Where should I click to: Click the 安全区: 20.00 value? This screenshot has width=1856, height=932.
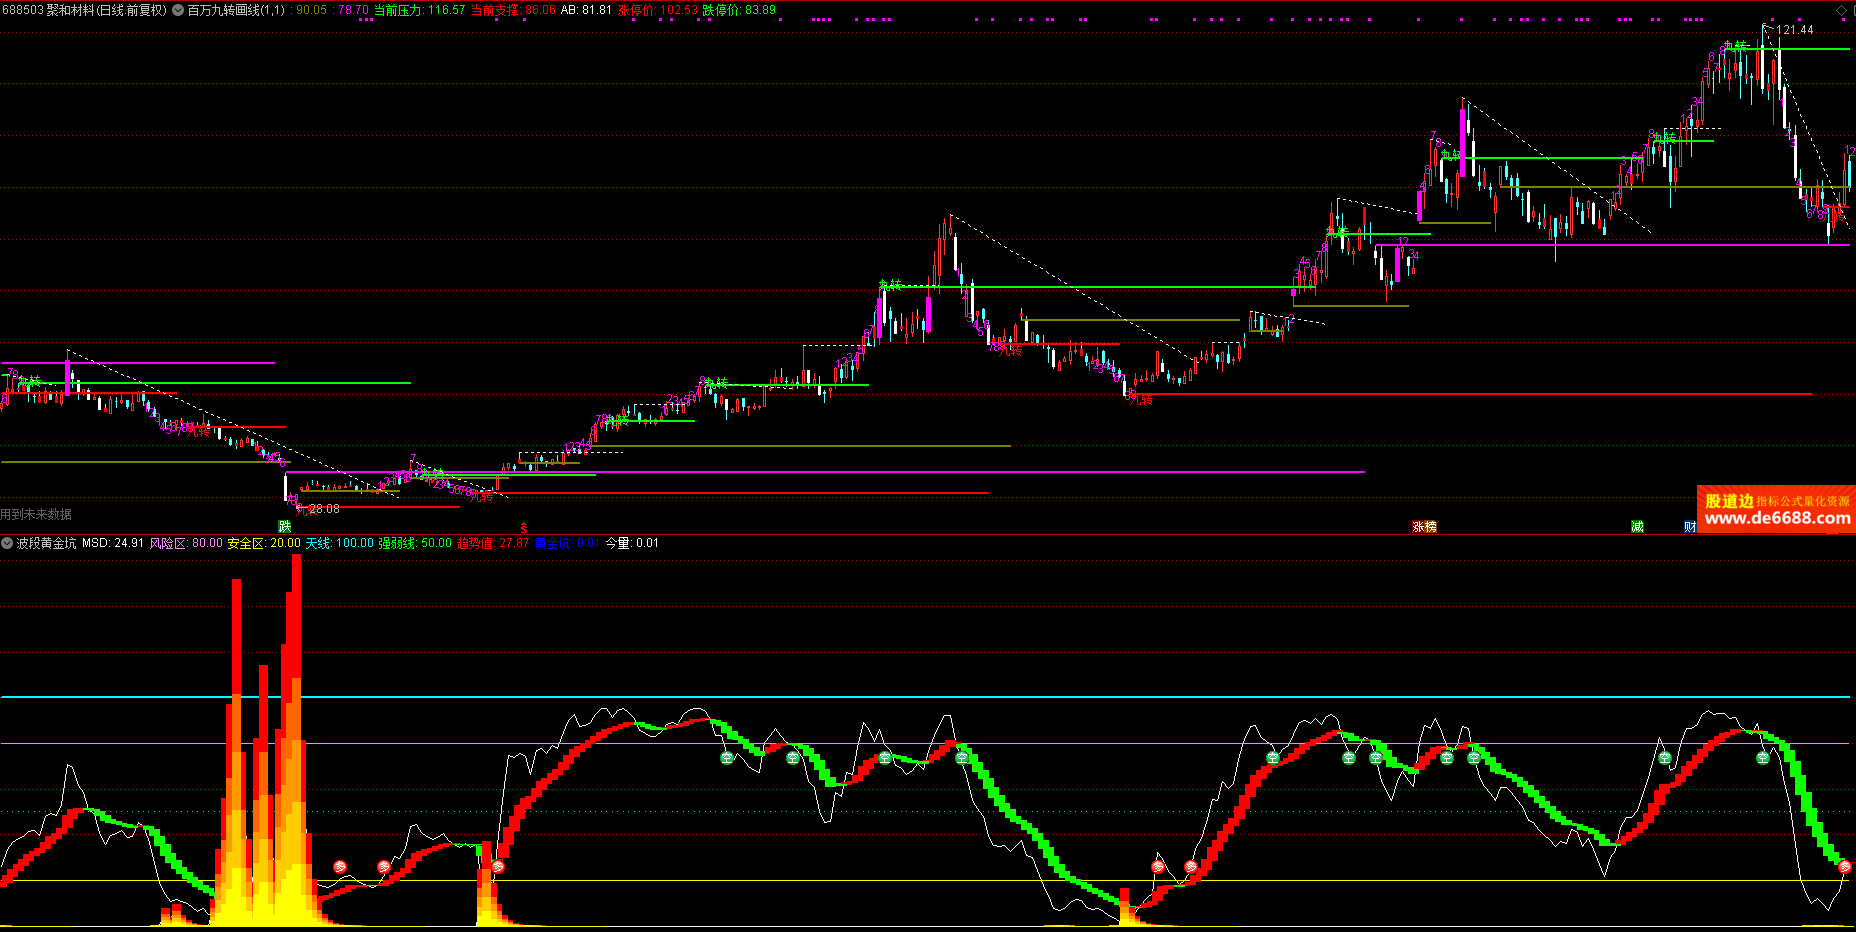click(x=264, y=543)
